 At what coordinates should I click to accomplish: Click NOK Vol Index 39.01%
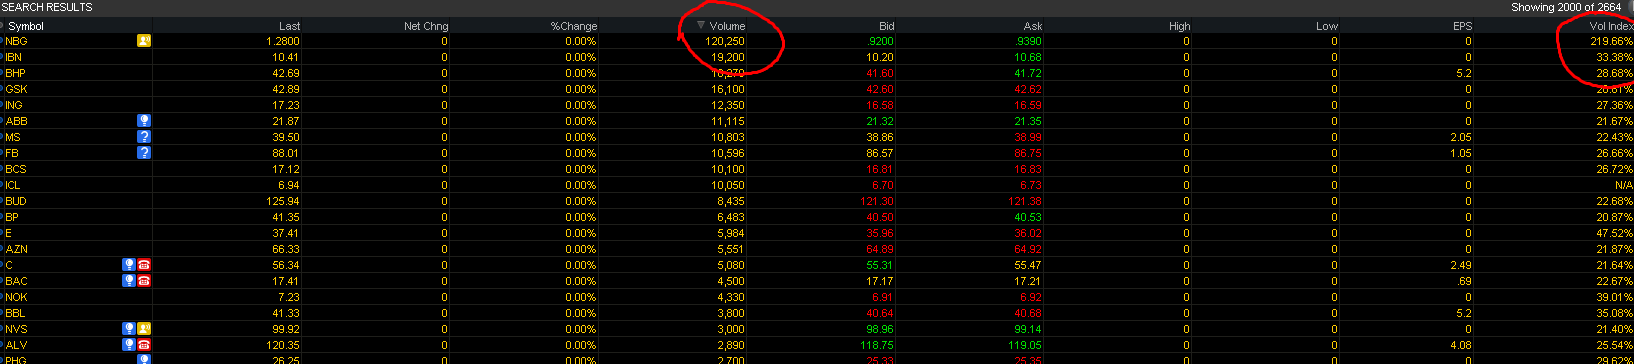click(x=1614, y=297)
